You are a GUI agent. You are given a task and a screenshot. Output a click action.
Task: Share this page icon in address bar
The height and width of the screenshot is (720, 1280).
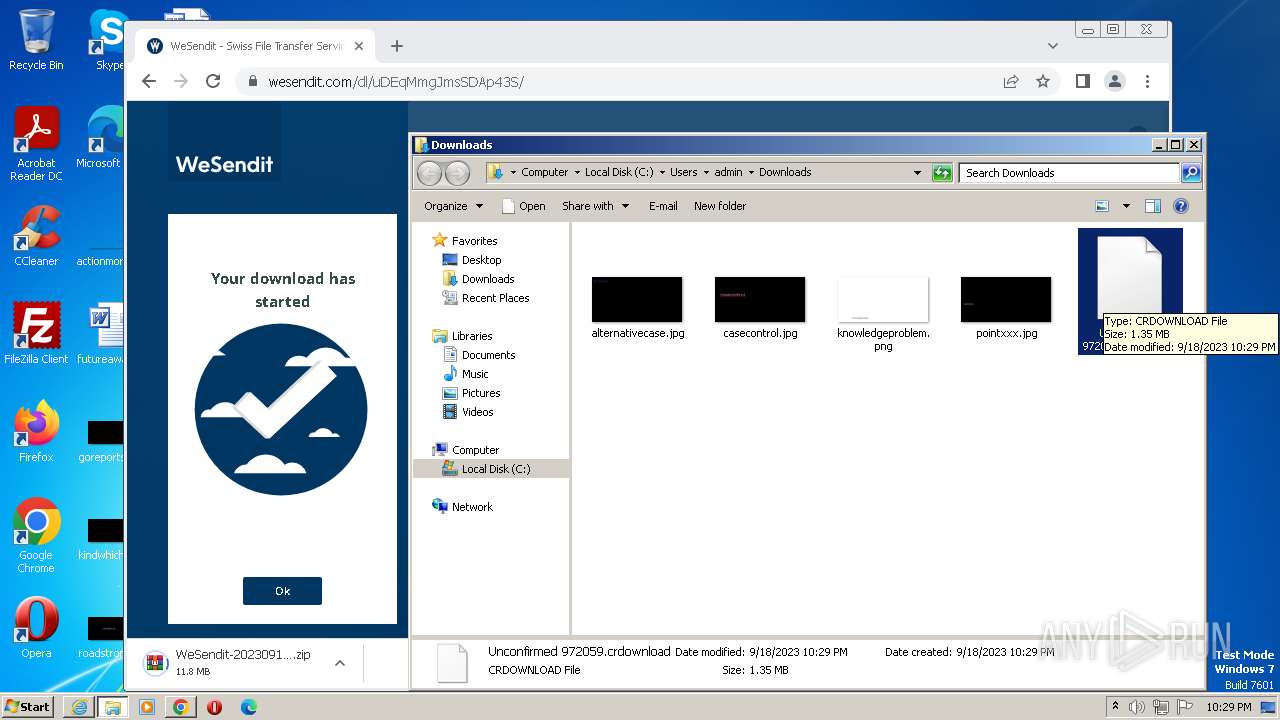click(1011, 81)
